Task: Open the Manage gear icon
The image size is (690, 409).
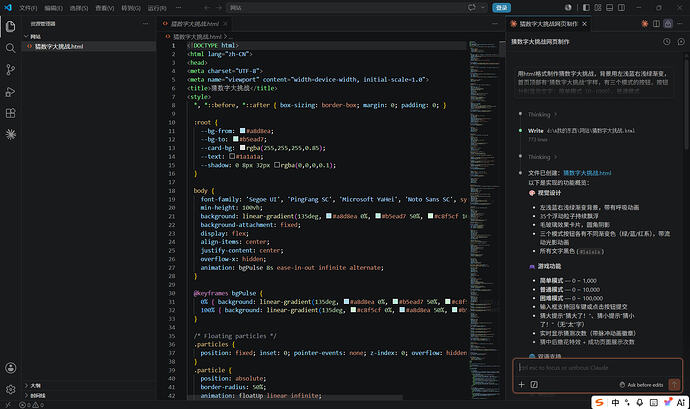Action: [x=11, y=389]
